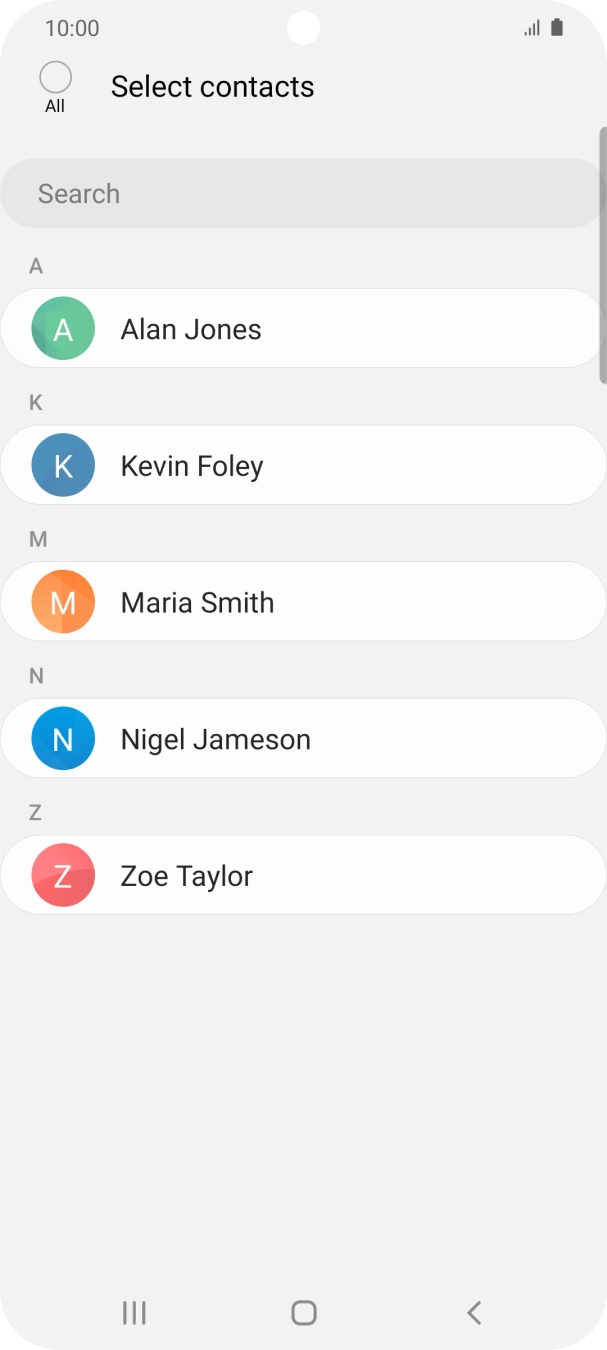Select the Kevin Foley contact name
The image size is (607, 1350).
tap(192, 466)
